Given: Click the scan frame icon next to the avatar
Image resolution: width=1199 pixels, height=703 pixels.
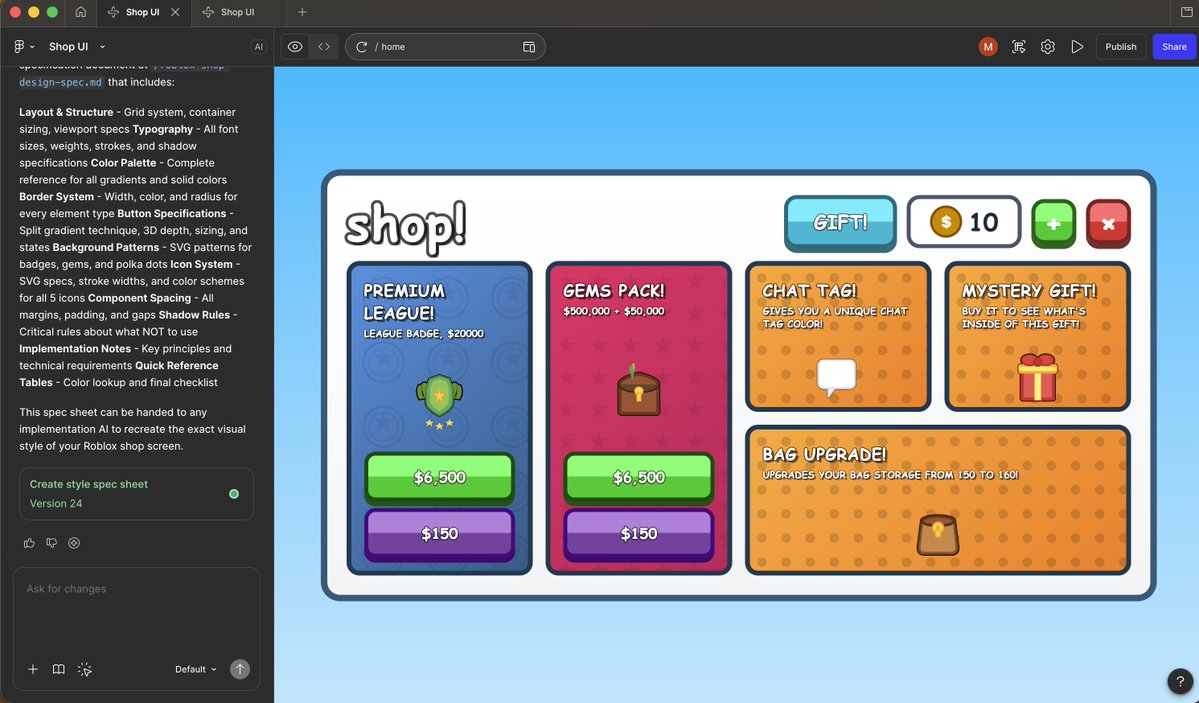Looking at the screenshot, I should point(1019,47).
